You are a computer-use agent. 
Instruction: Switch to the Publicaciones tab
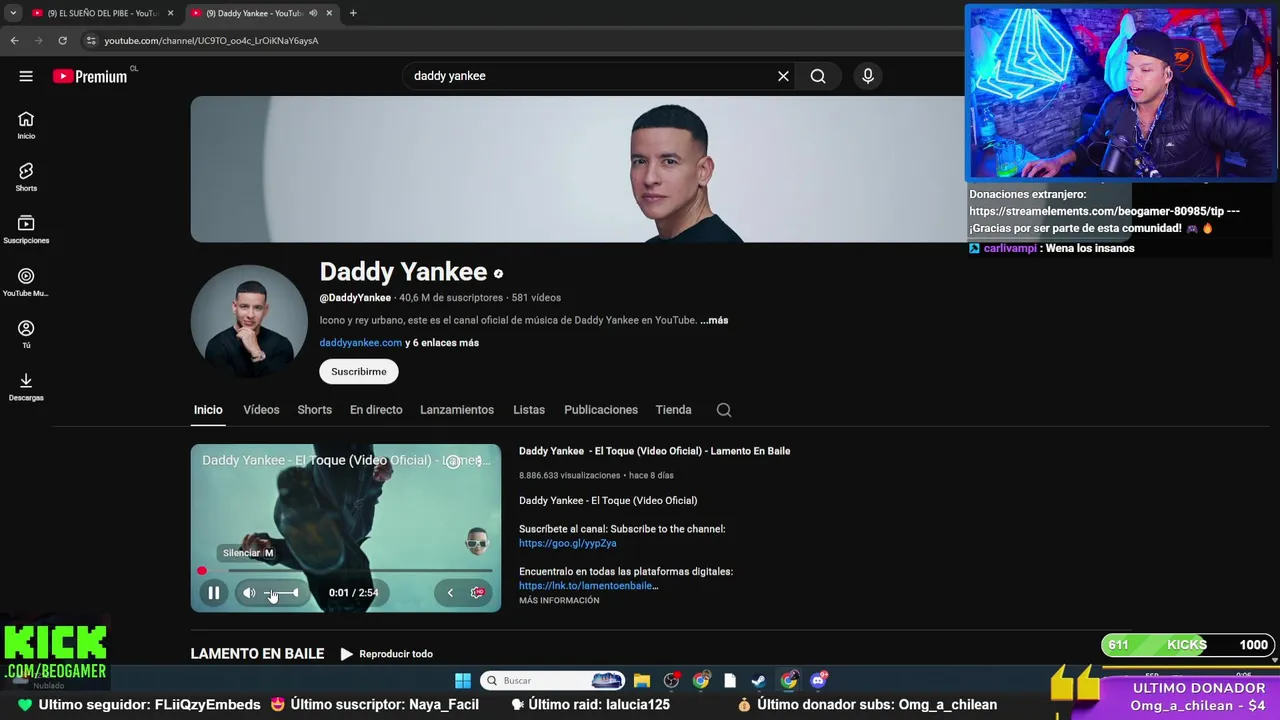click(601, 410)
